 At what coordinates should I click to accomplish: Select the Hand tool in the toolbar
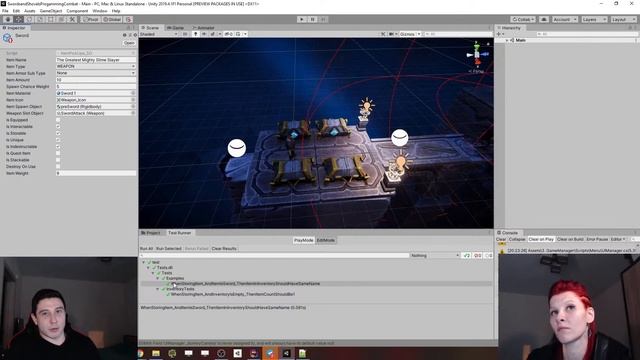pyautogui.click(x=8, y=19)
